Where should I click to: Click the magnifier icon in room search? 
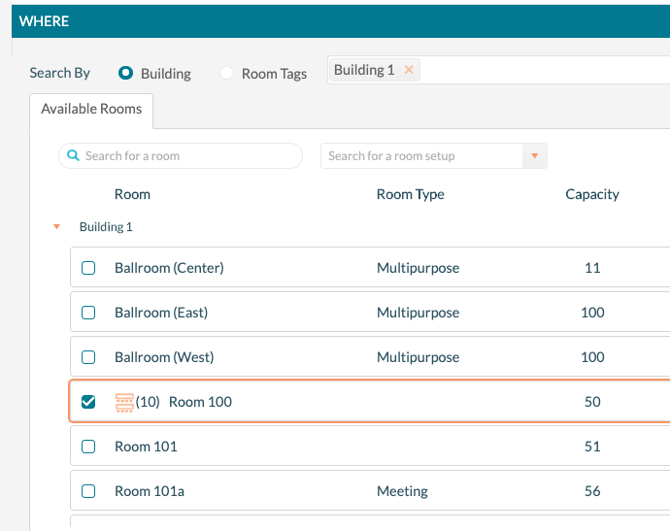pyautogui.click(x=74, y=156)
